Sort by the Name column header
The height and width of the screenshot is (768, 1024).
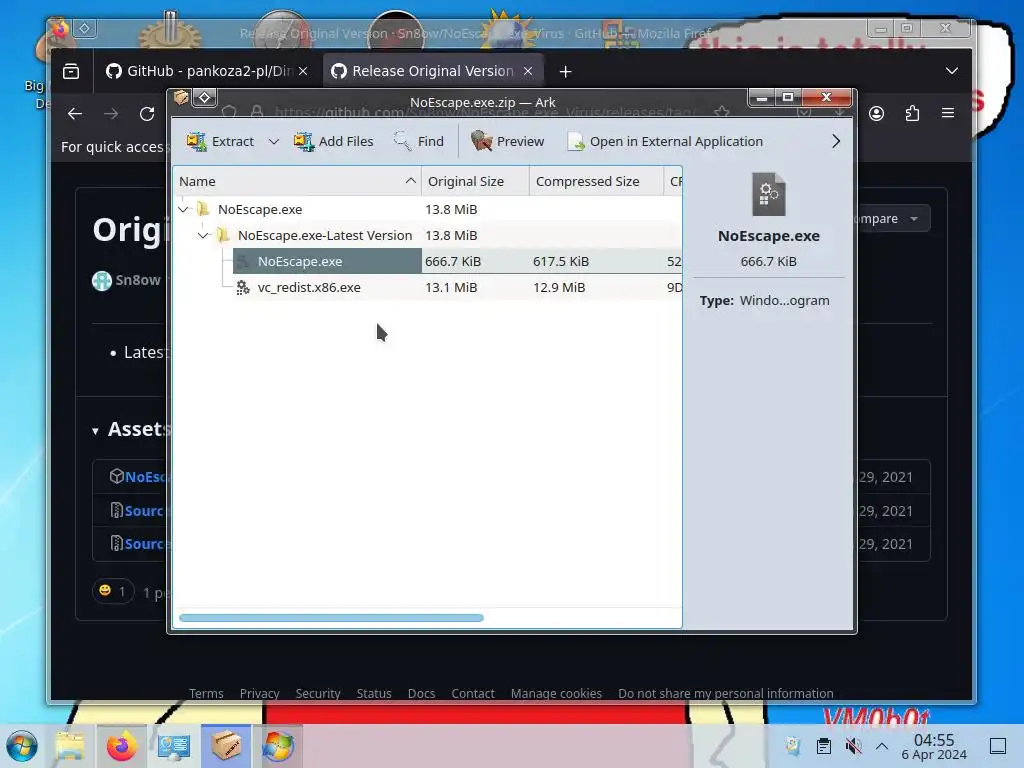[297, 181]
